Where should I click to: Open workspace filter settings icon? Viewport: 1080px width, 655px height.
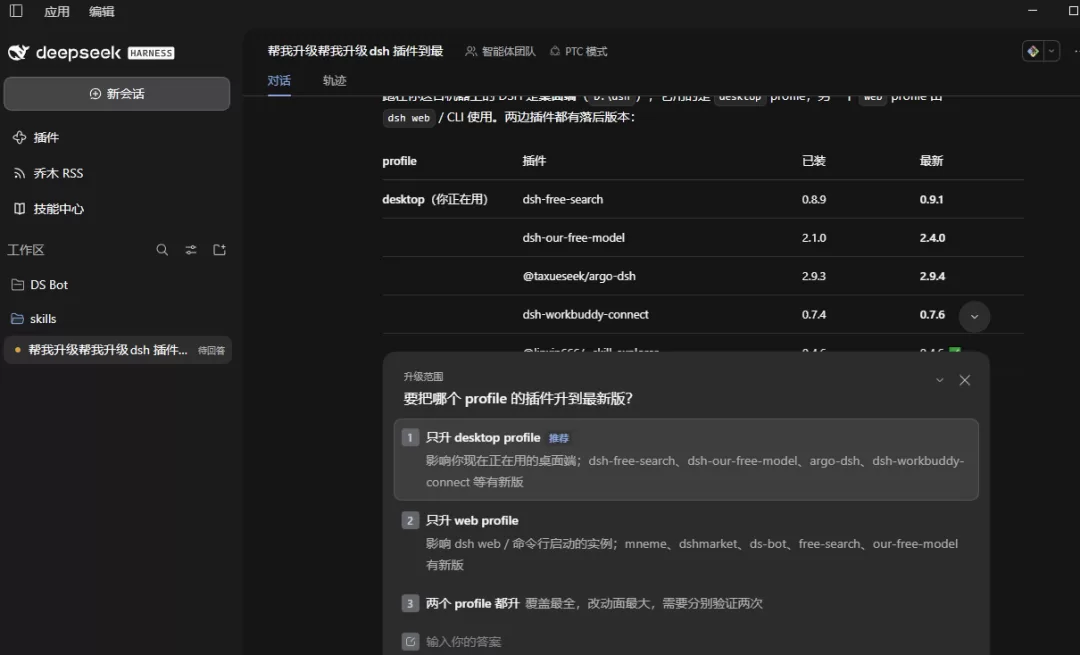pos(191,249)
